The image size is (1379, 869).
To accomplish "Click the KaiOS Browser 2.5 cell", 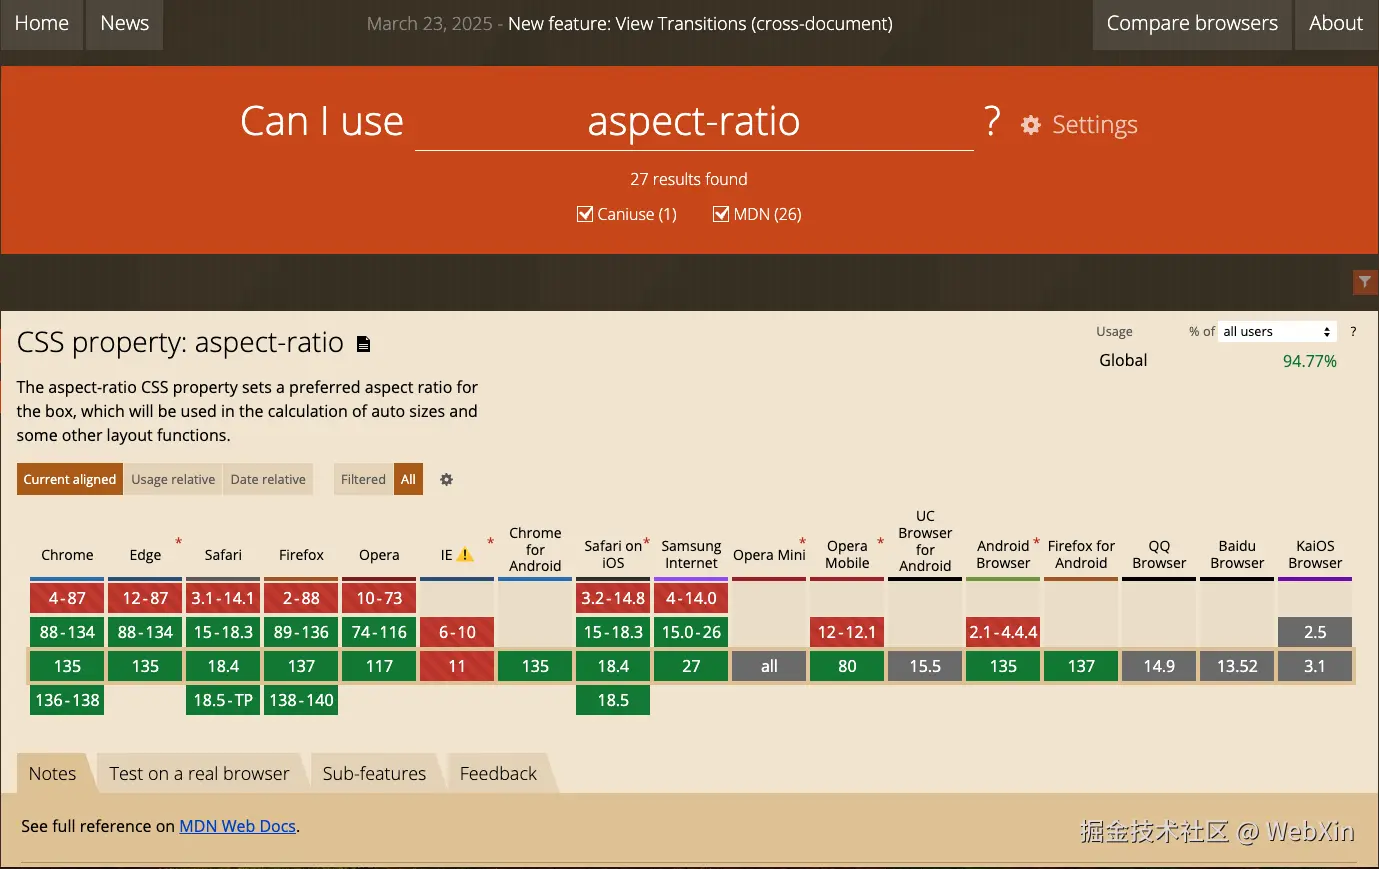I will click(x=1315, y=632).
